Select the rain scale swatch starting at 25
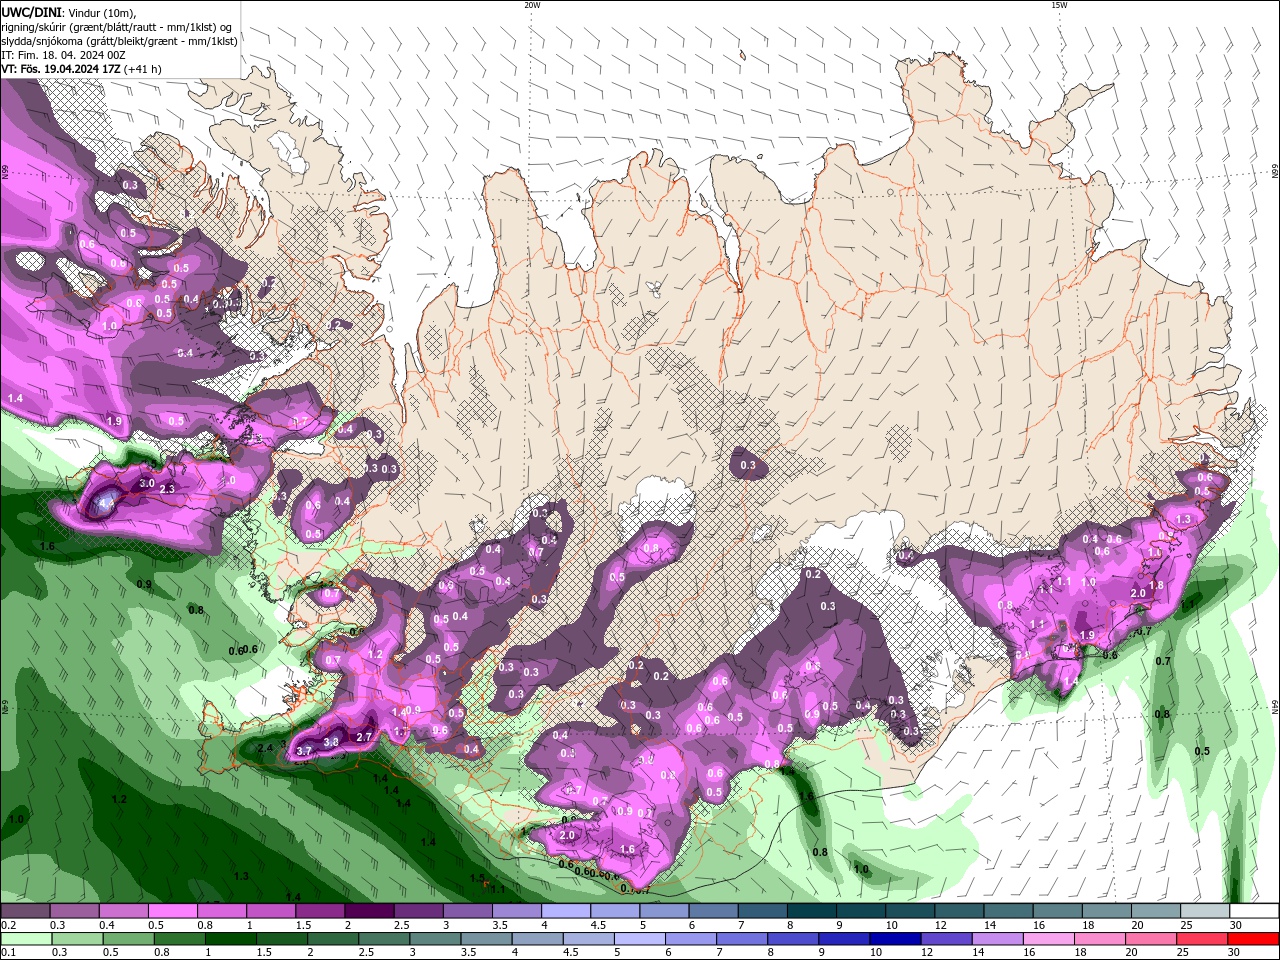The image size is (1280, 960). point(1201,939)
